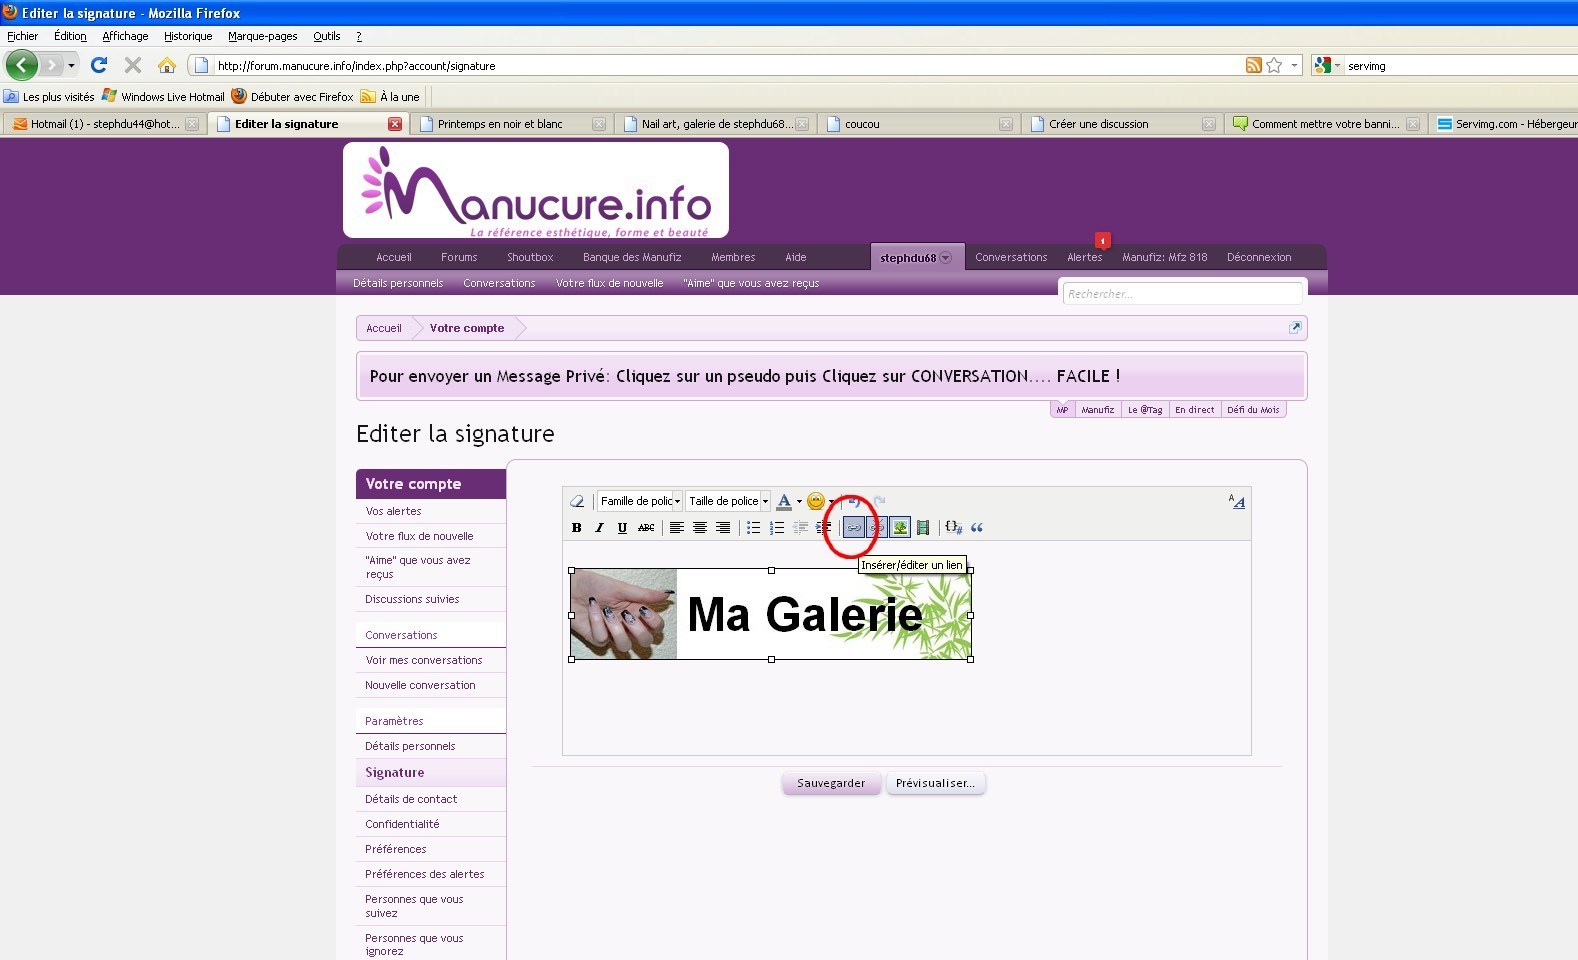Image resolution: width=1578 pixels, height=960 pixels.
Task: Center-align the text
Action: coord(700,528)
